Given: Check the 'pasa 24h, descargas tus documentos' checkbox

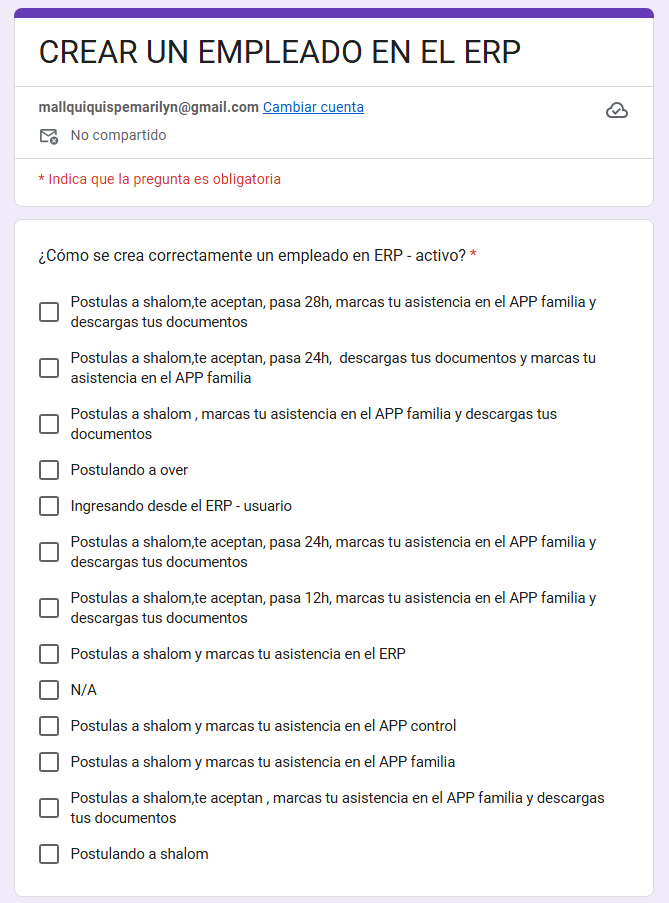Looking at the screenshot, I should coord(49,368).
